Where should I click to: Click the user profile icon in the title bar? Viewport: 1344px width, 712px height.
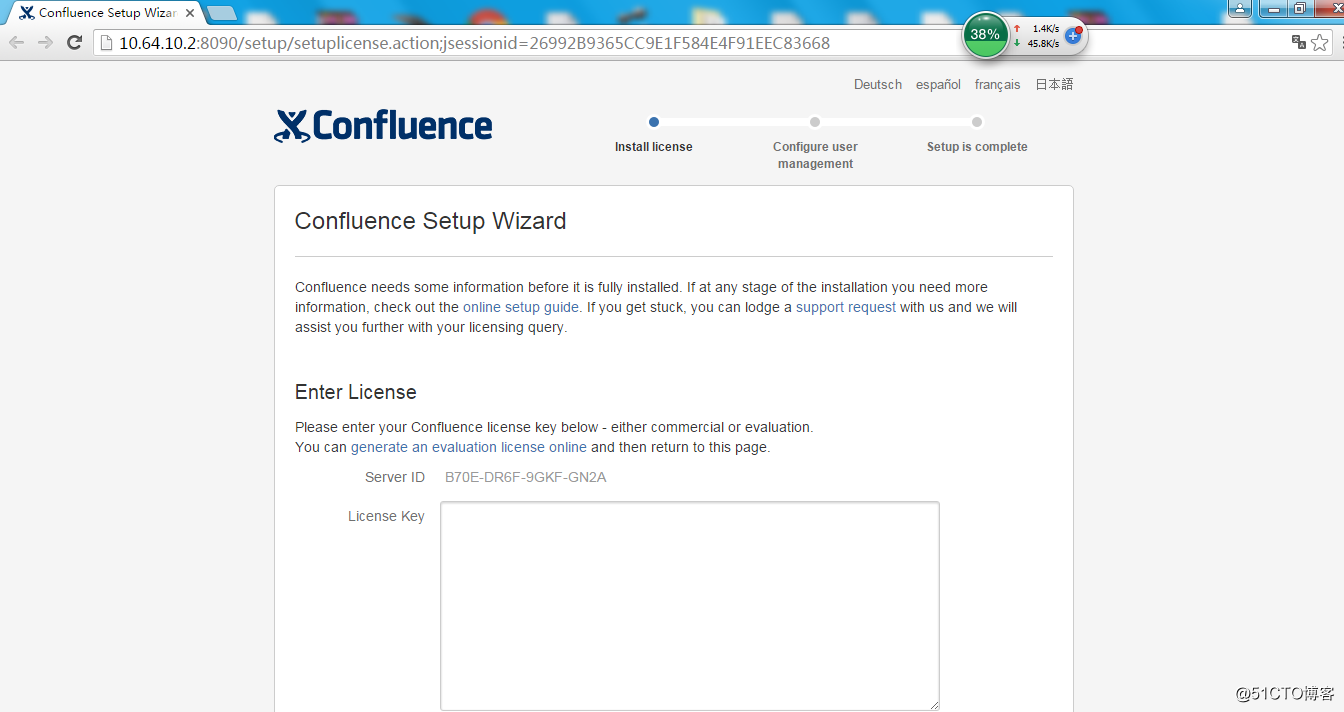(1240, 8)
